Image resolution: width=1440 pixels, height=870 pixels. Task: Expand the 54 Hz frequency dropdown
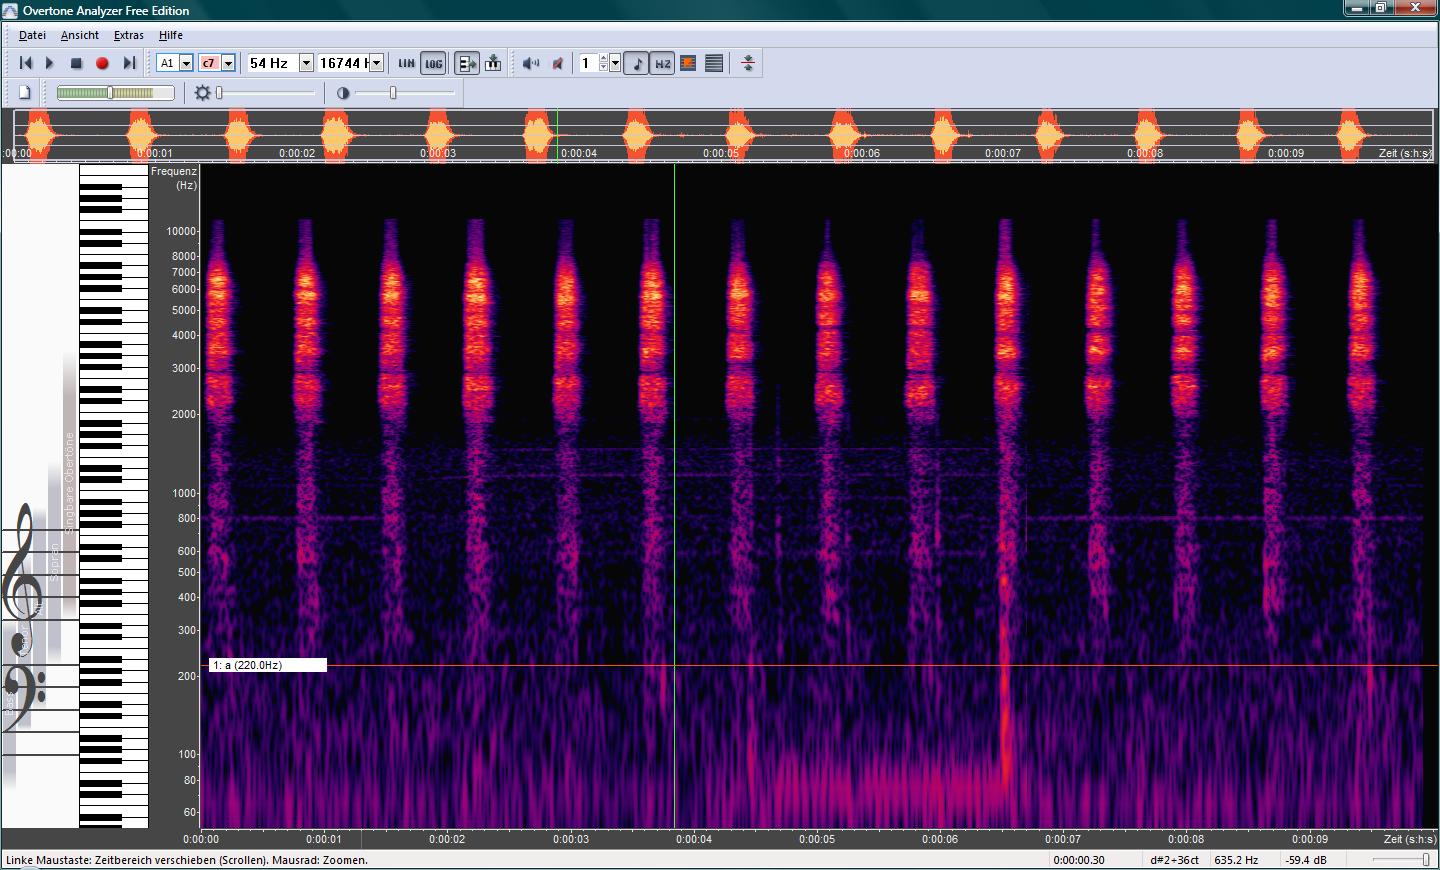(x=306, y=63)
